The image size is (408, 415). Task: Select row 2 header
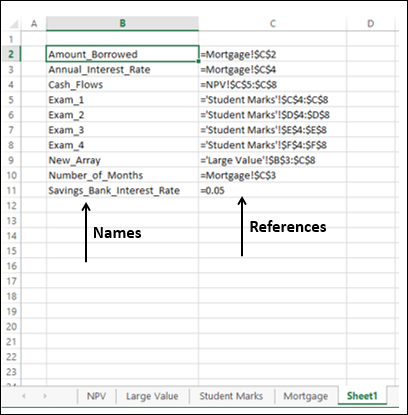tap(11, 54)
